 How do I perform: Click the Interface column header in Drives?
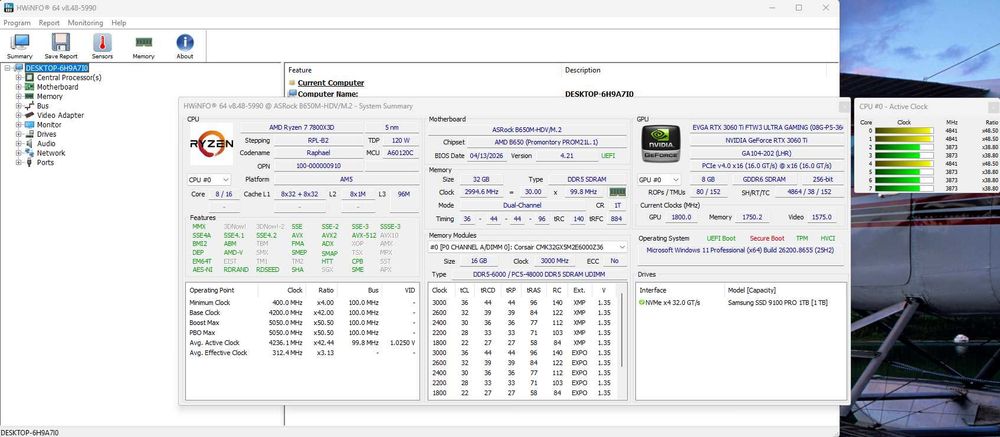point(652,290)
